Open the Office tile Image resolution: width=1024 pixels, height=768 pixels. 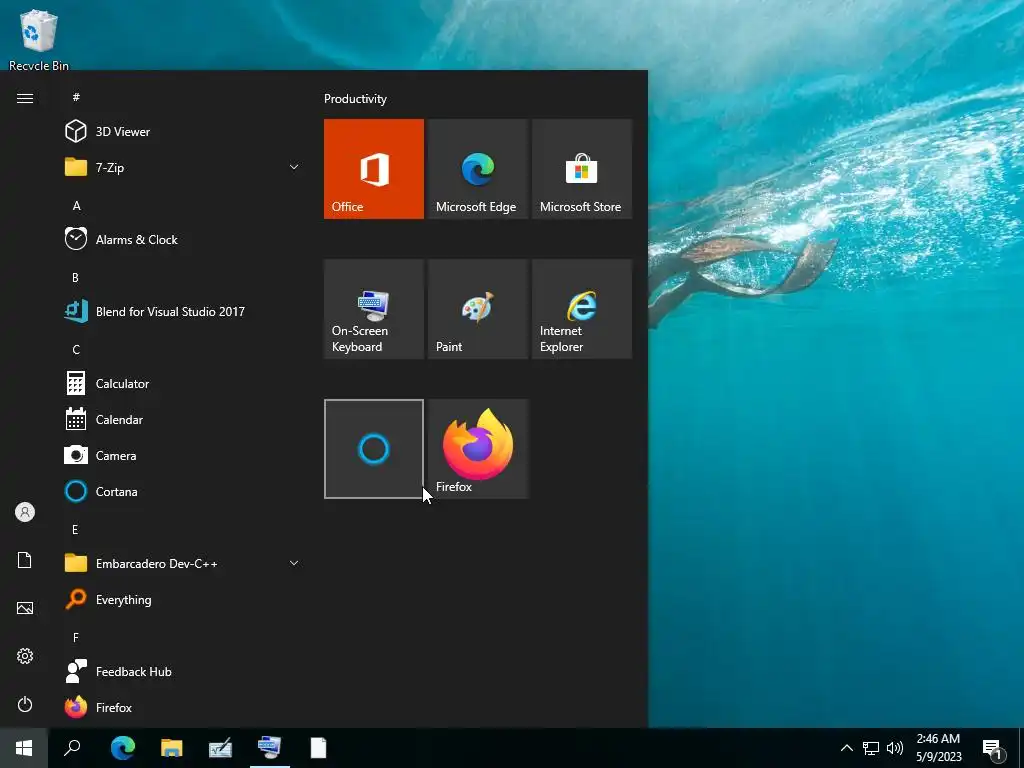(374, 168)
